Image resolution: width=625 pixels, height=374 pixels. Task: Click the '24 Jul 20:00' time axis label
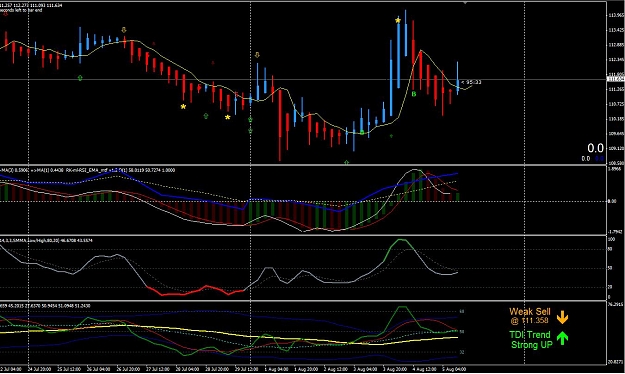(x=39, y=370)
